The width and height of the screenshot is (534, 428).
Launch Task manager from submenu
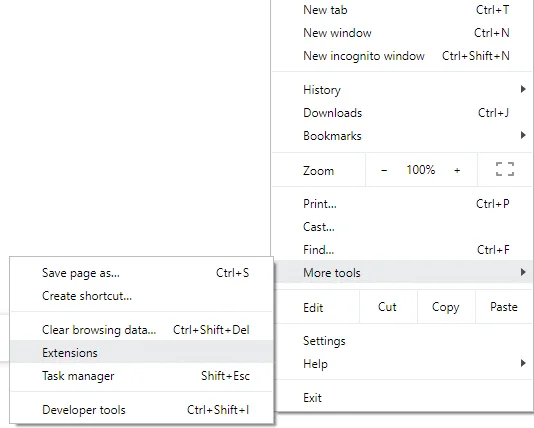pos(141,376)
